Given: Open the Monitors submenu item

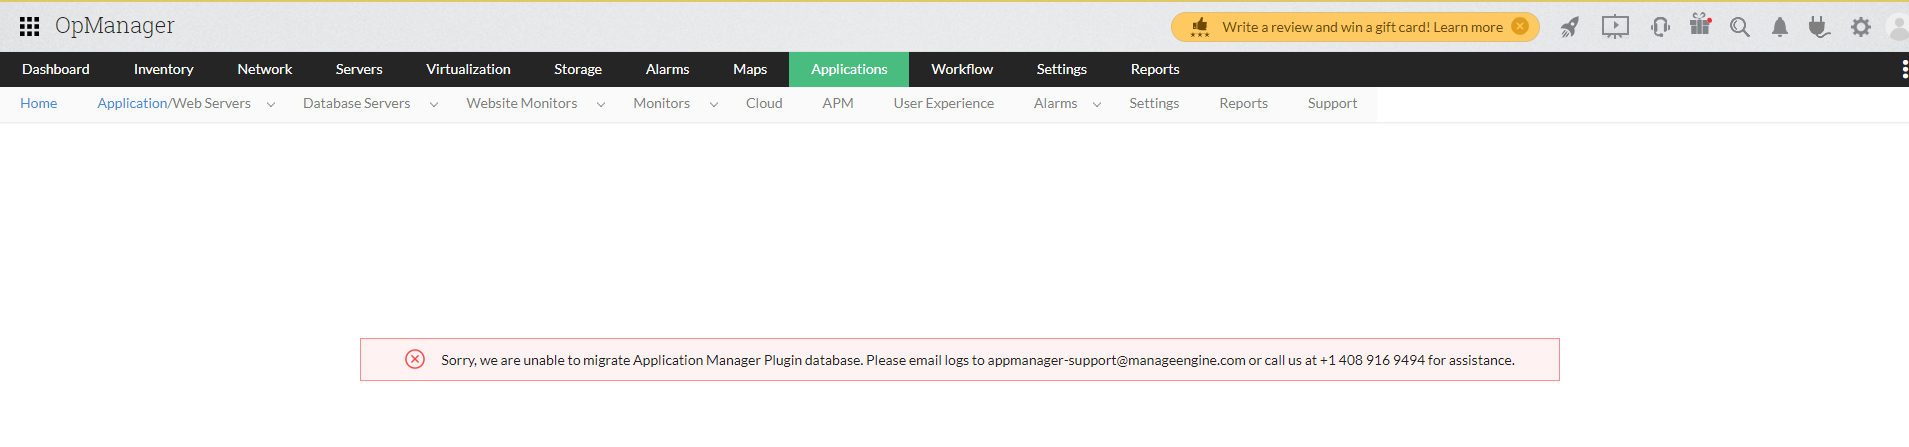Looking at the screenshot, I should (x=662, y=103).
